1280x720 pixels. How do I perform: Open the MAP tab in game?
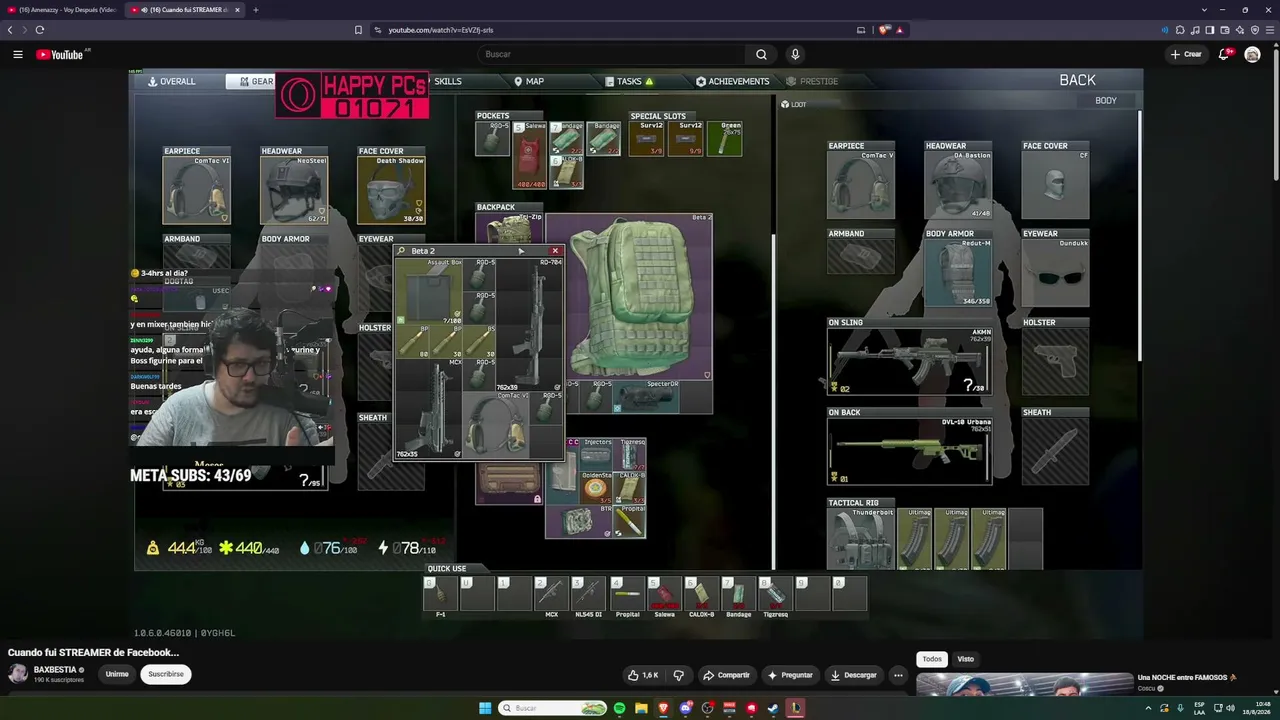tap(529, 81)
